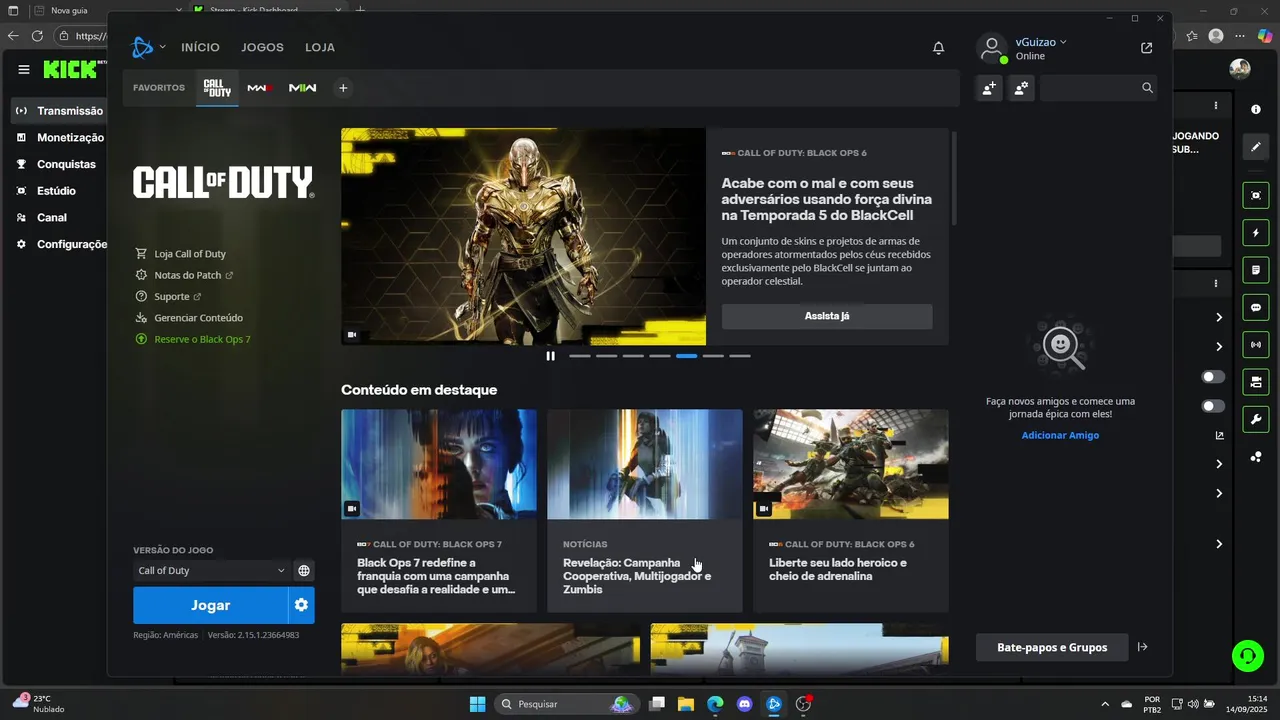
Task: Click the pencil edit icon in Kick
Action: click(1256, 147)
